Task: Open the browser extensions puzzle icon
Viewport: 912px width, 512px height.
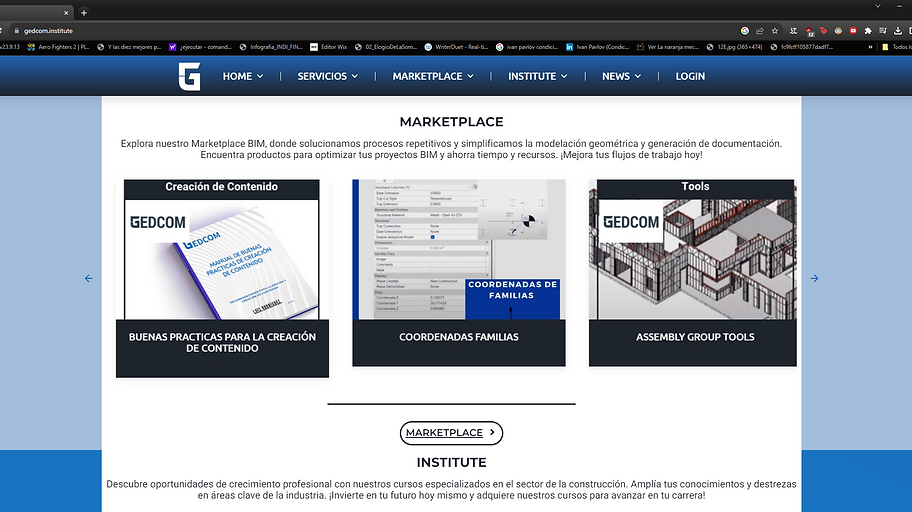Action: pos(868,31)
